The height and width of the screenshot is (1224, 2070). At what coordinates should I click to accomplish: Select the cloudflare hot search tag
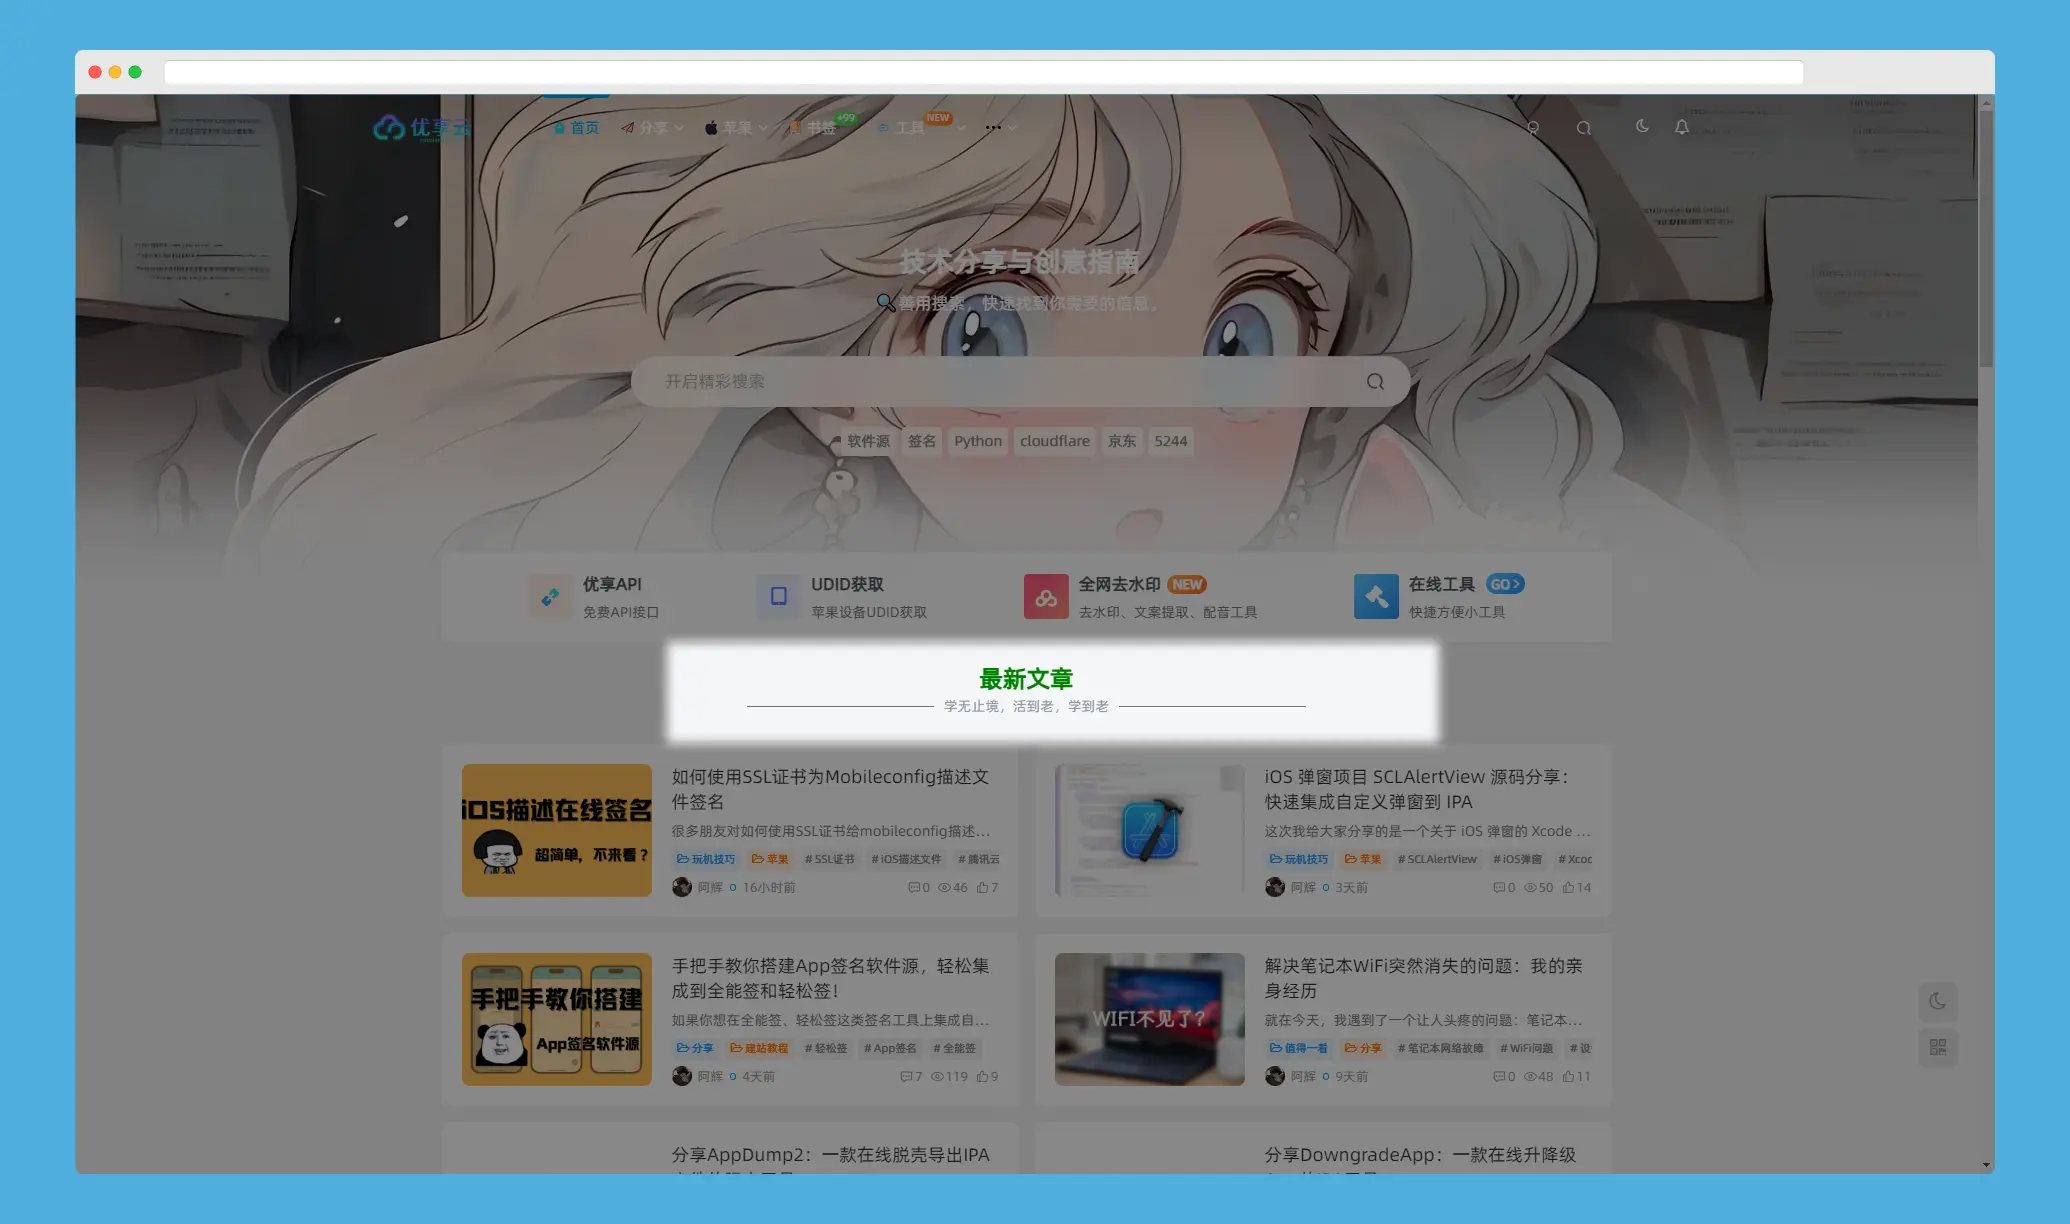(x=1055, y=441)
